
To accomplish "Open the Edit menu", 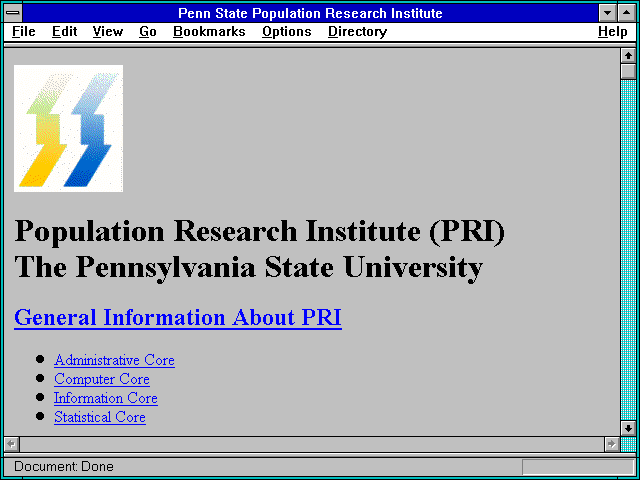I will coord(64,32).
